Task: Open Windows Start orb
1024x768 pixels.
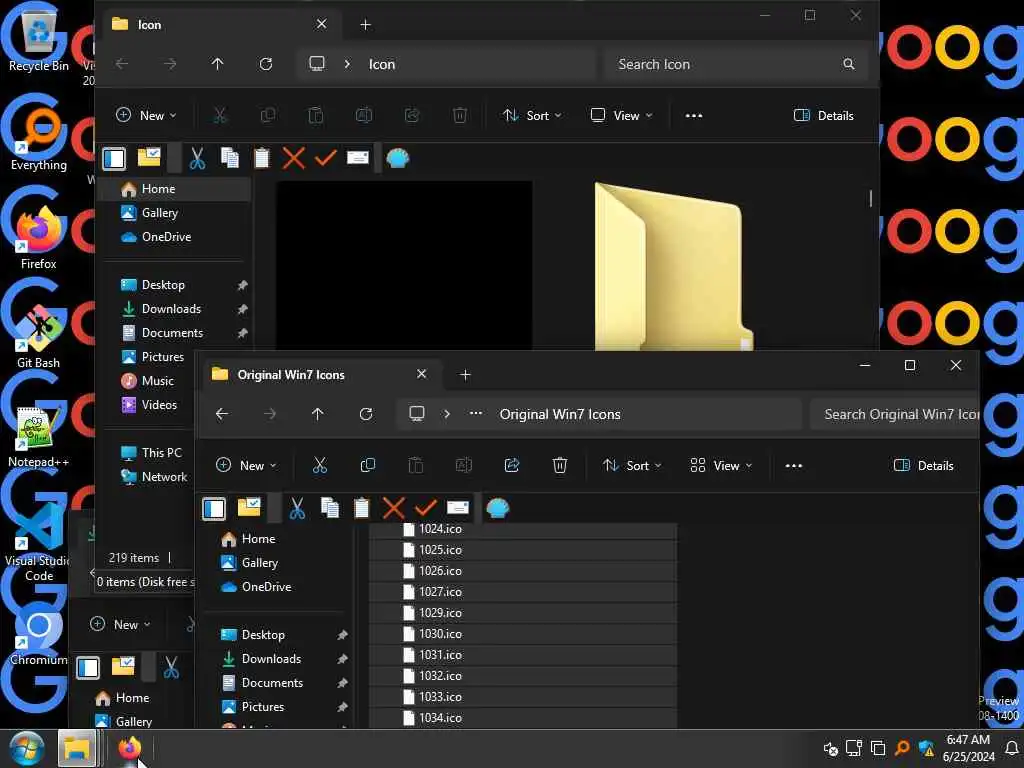Action: tap(27, 748)
